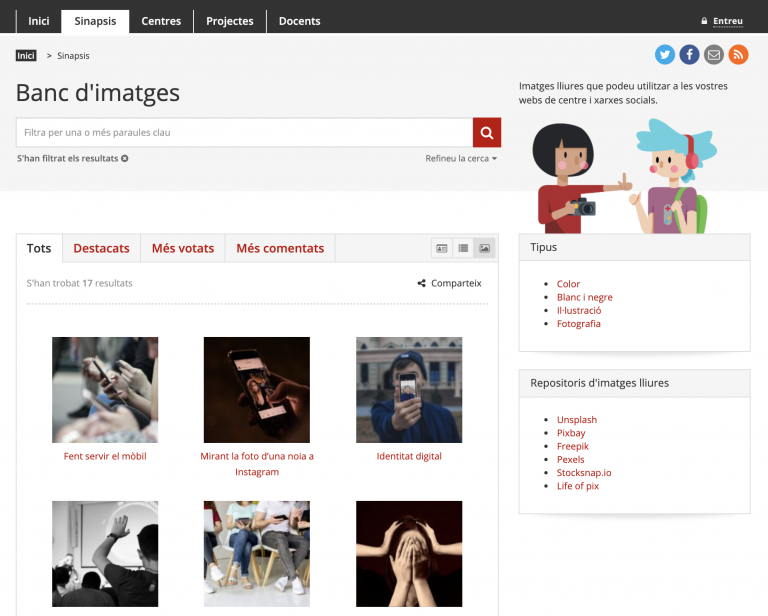This screenshot has width=768, height=616.
Task: Switch to card view layout icon
Action: pos(442,248)
